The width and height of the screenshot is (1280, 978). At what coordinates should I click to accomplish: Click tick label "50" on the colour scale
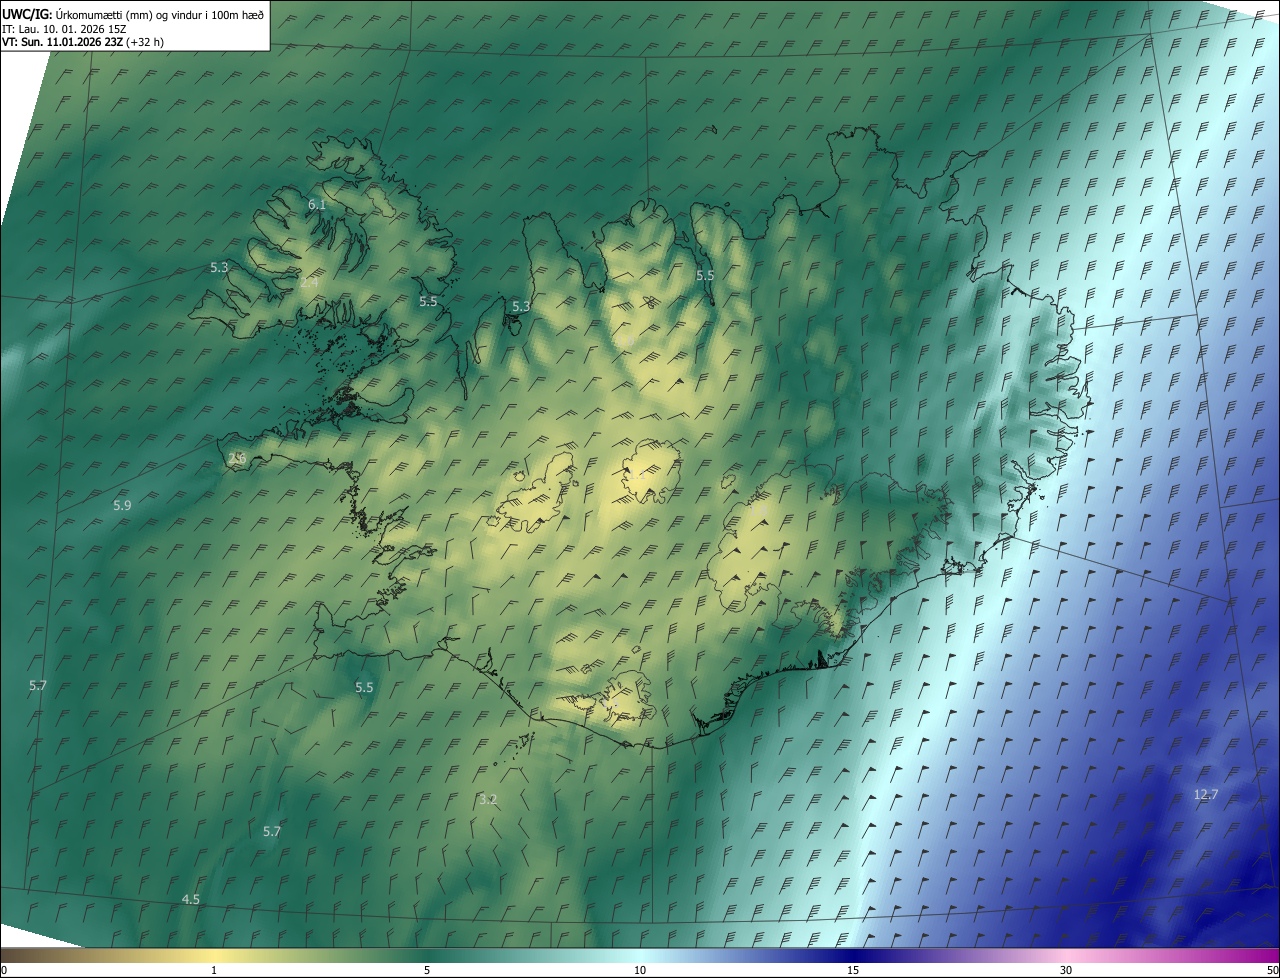(1272, 970)
